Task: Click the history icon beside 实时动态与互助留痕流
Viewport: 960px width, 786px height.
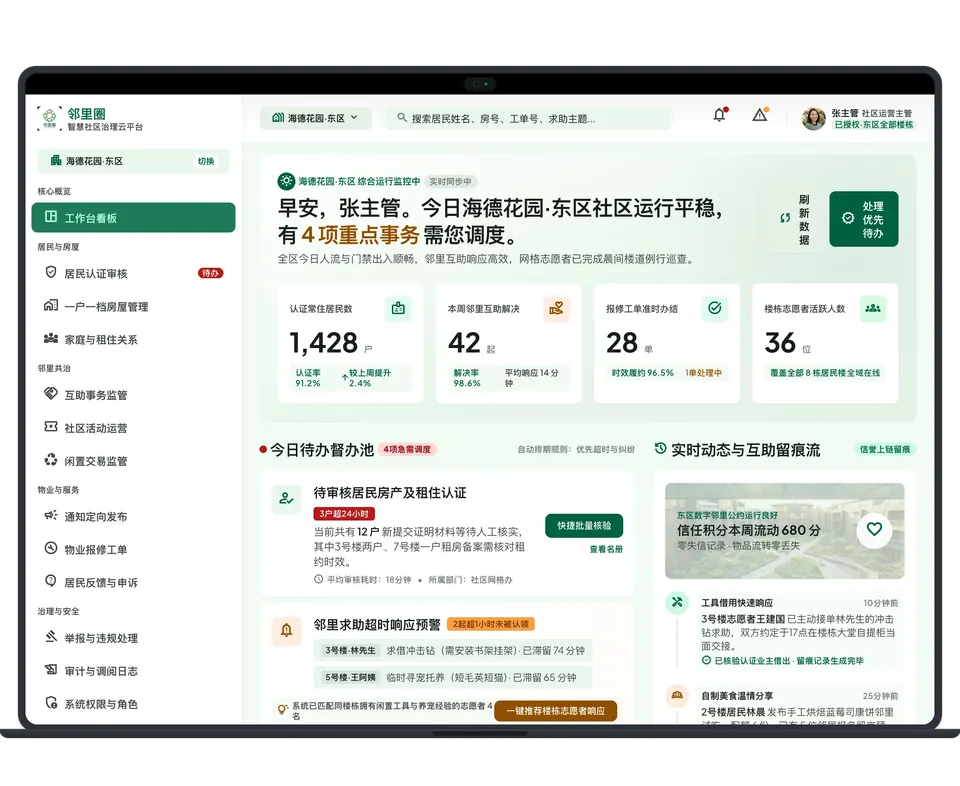Action: coord(660,449)
